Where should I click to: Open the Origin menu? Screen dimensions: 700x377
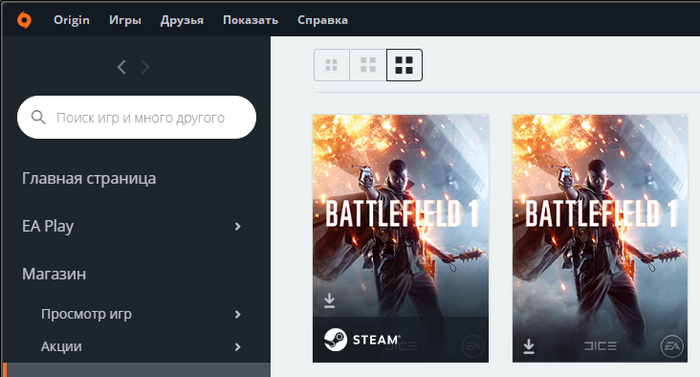pos(71,20)
